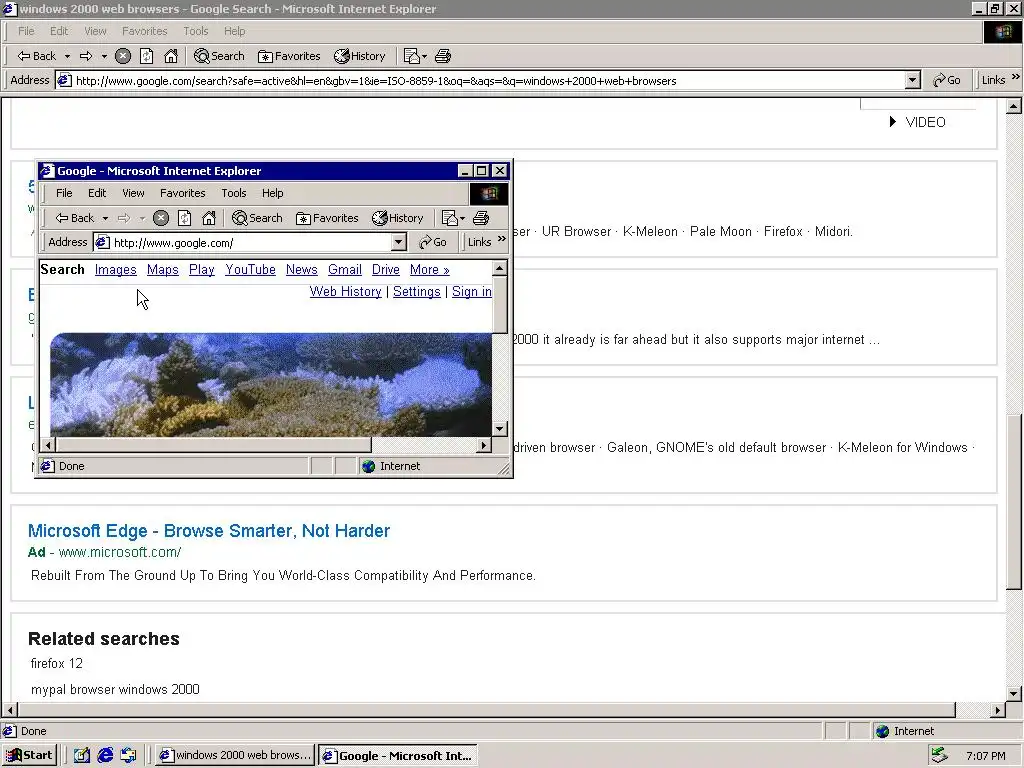Click Print icon in front Google window

coord(481,218)
